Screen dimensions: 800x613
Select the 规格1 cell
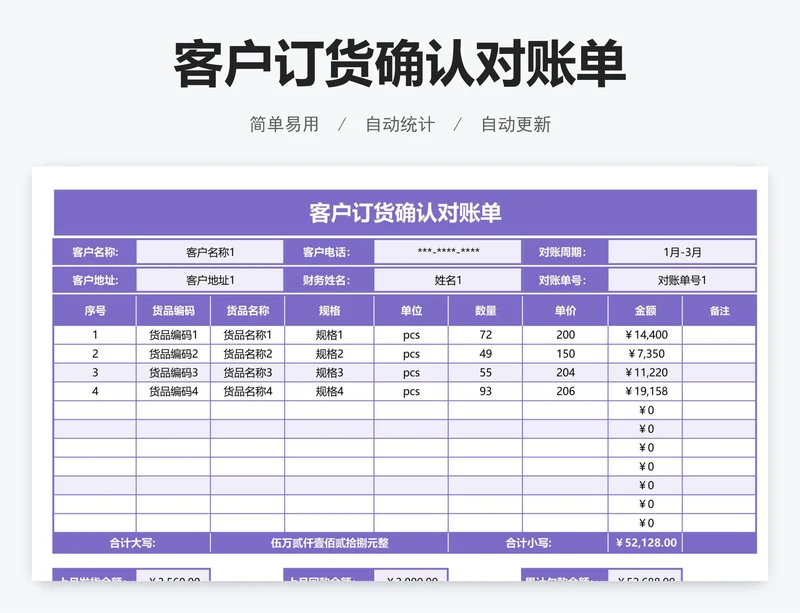click(x=329, y=335)
